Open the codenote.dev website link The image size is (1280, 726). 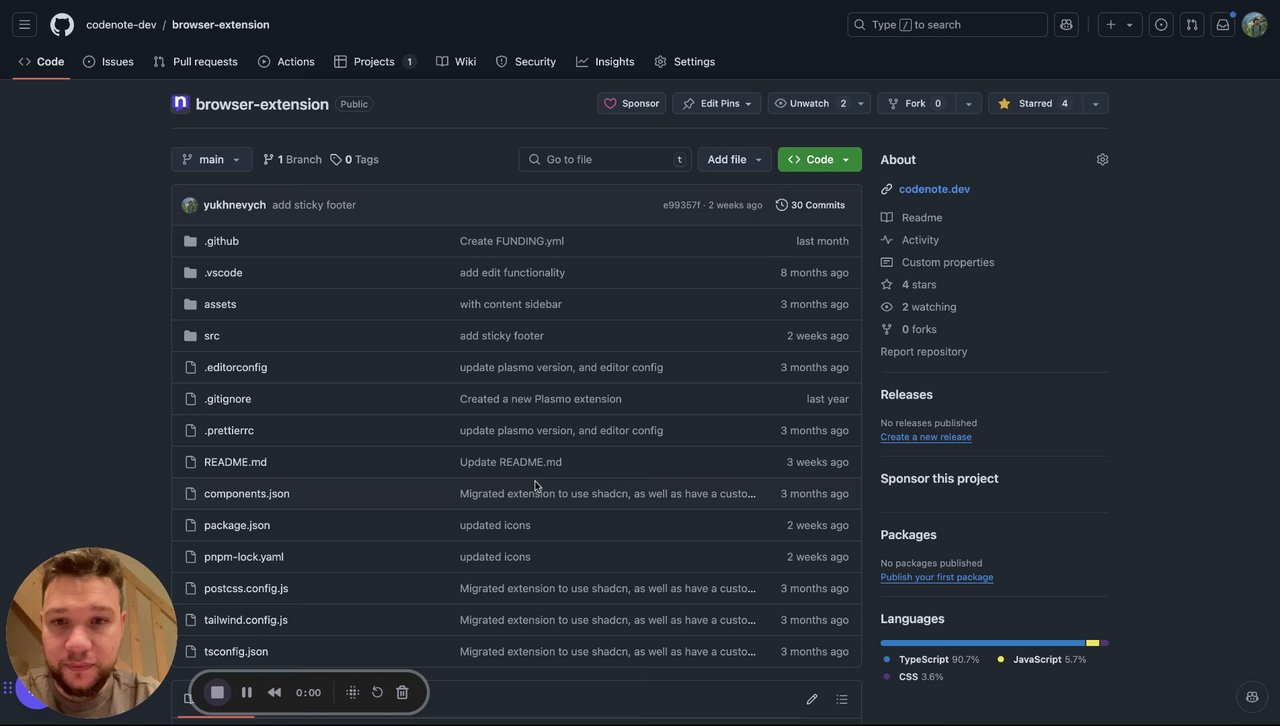click(934, 189)
